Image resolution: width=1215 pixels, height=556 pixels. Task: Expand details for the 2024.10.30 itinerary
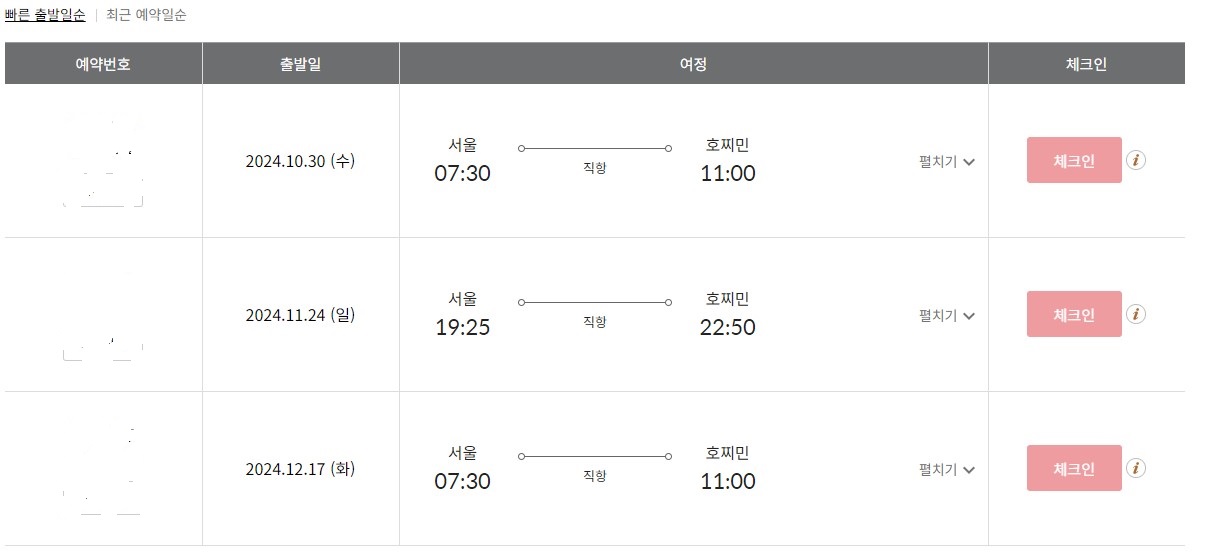946,162
